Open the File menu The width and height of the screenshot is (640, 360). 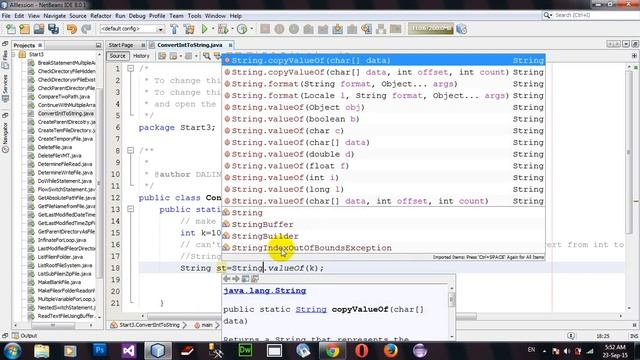6,16
